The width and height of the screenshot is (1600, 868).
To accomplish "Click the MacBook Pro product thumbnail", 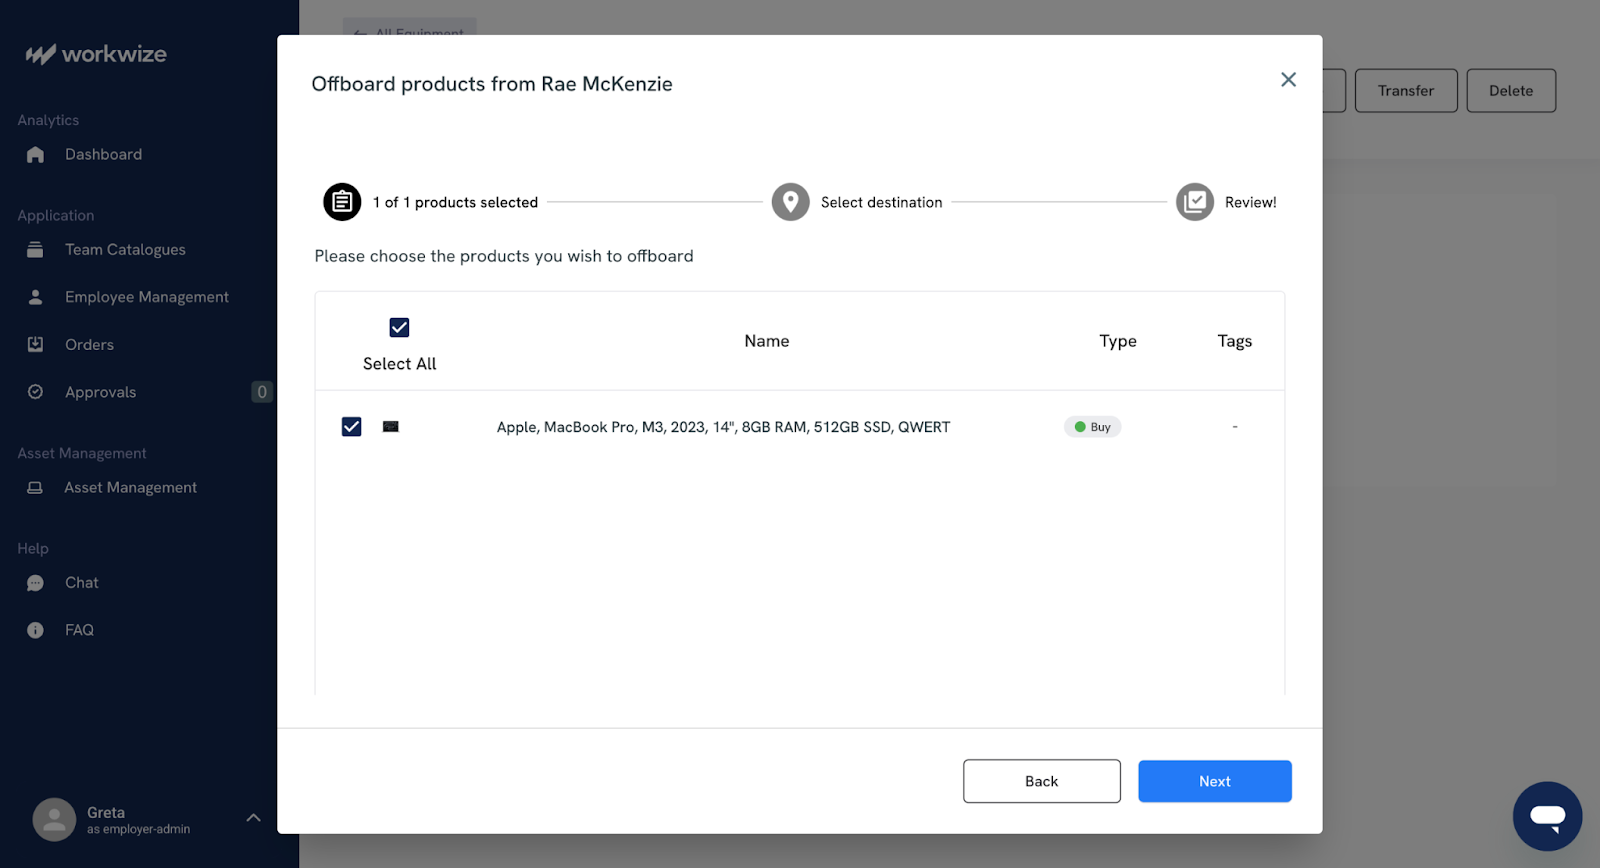I will click(x=391, y=427).
